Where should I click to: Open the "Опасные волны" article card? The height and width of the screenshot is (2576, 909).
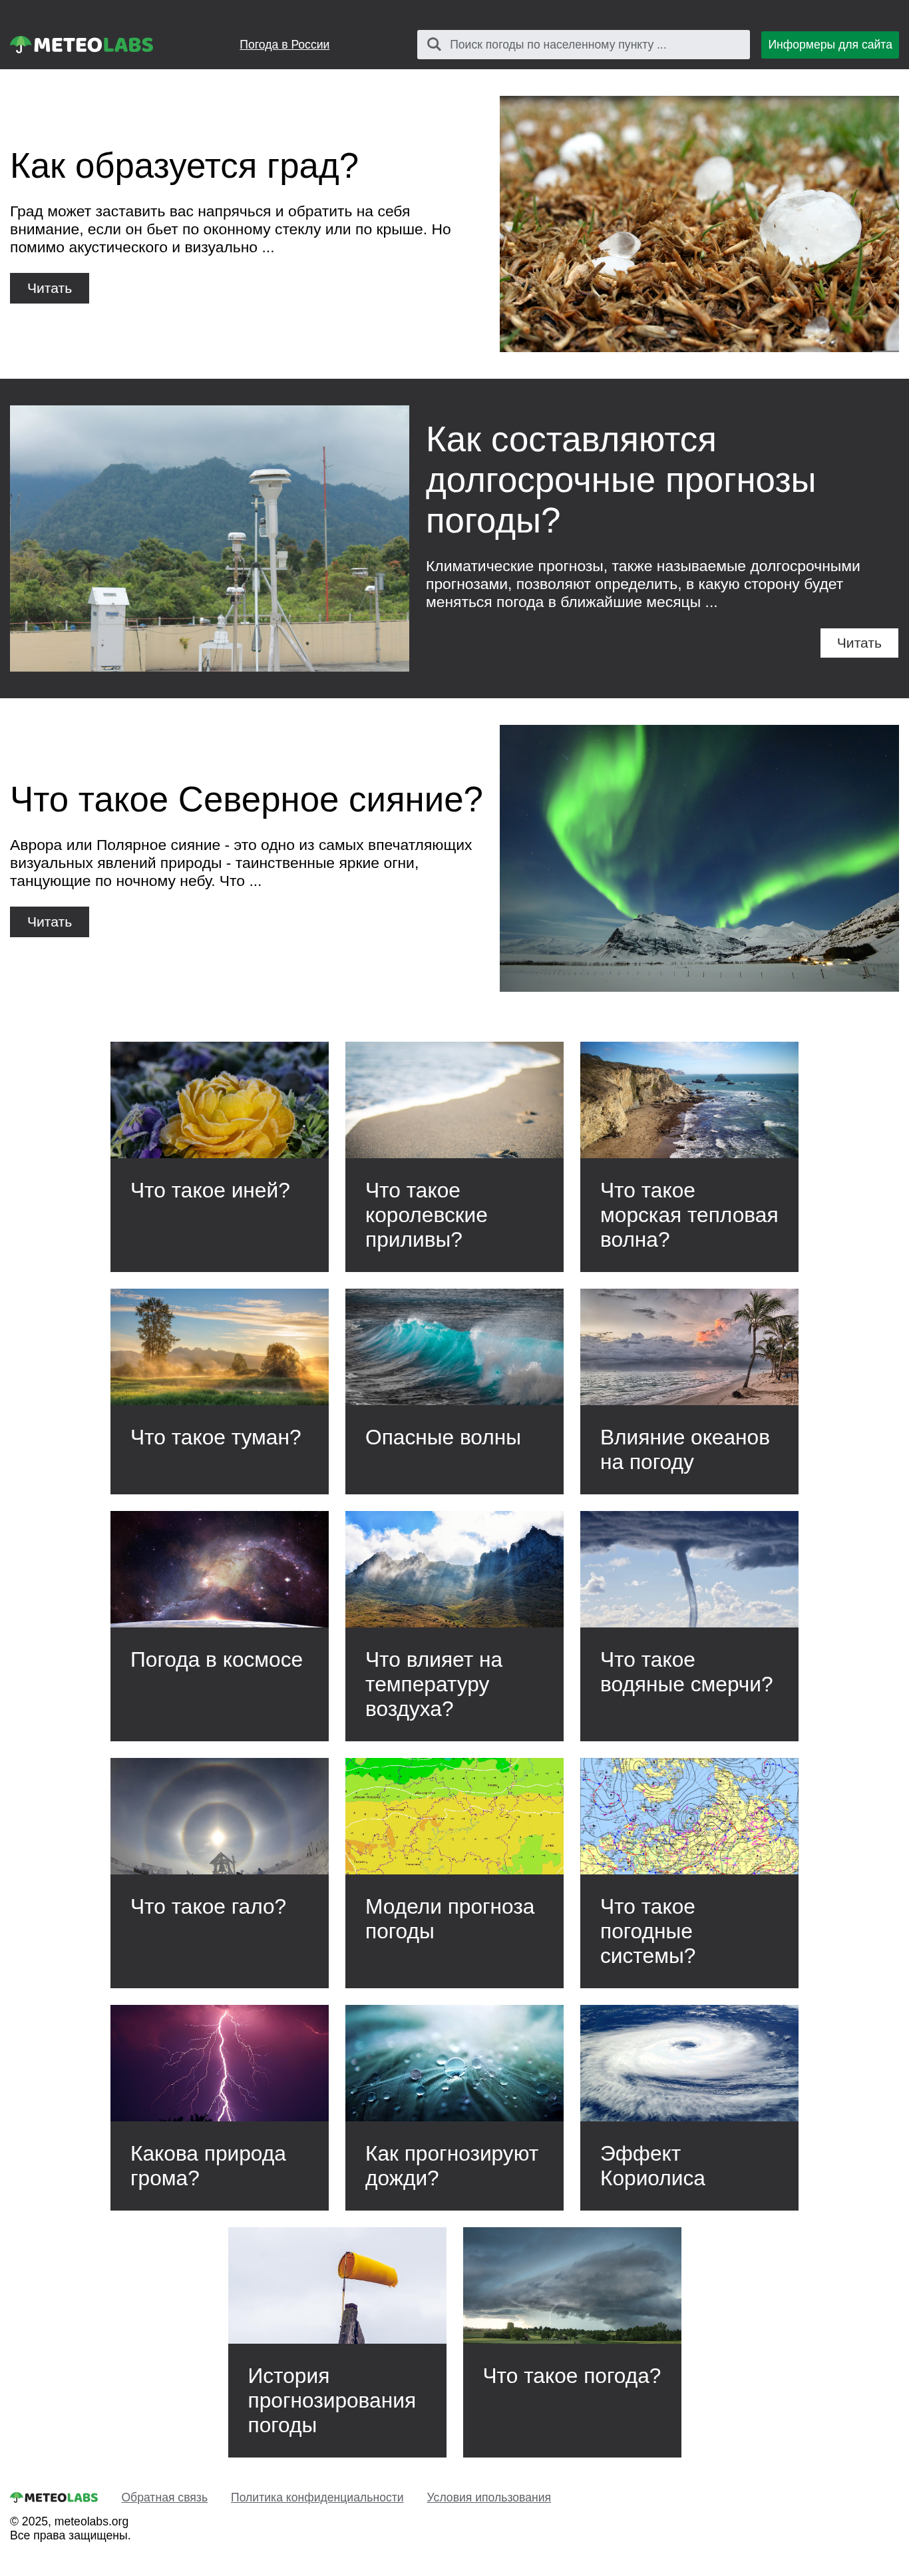tap(454, 1391)
